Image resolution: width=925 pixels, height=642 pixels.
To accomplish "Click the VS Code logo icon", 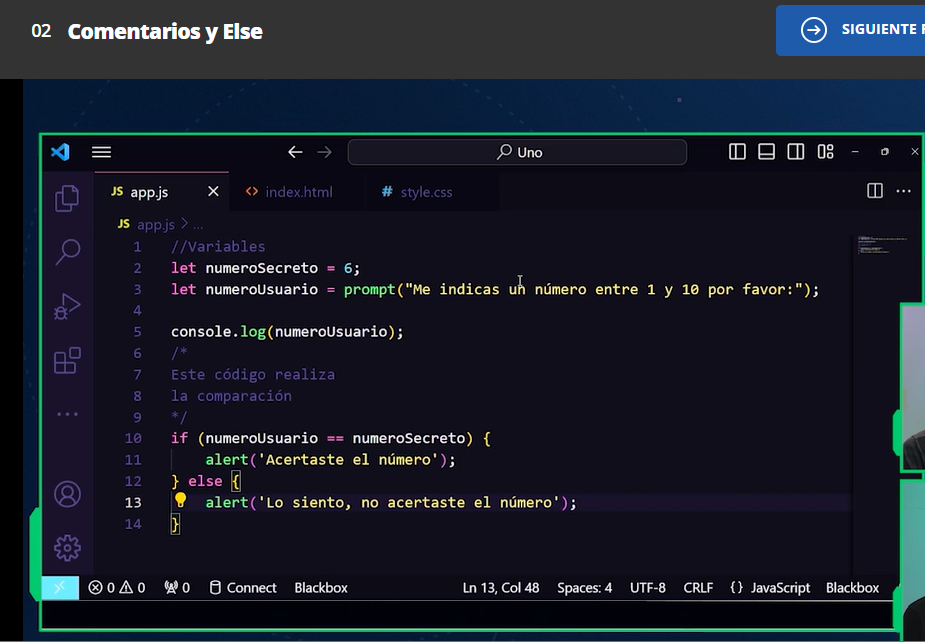I will (61, 152).
